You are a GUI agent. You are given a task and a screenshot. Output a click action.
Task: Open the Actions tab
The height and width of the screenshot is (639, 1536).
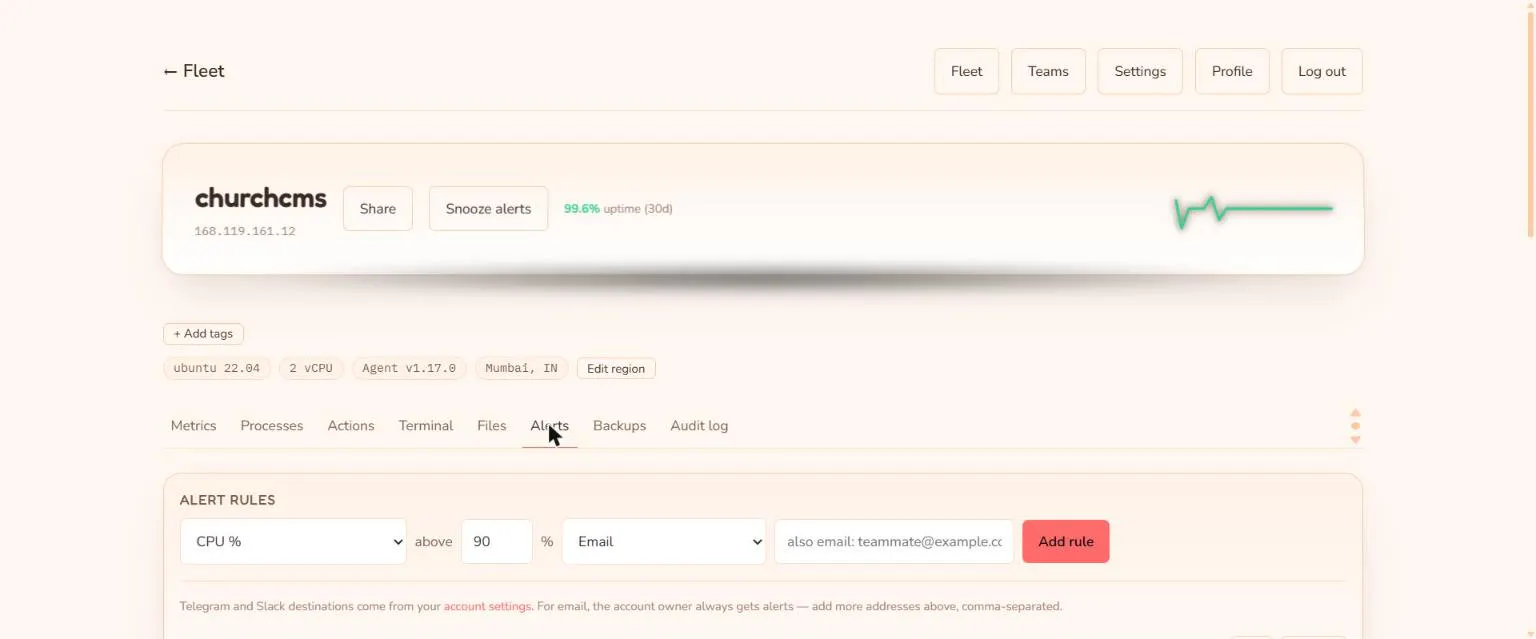tap(351, 426)
